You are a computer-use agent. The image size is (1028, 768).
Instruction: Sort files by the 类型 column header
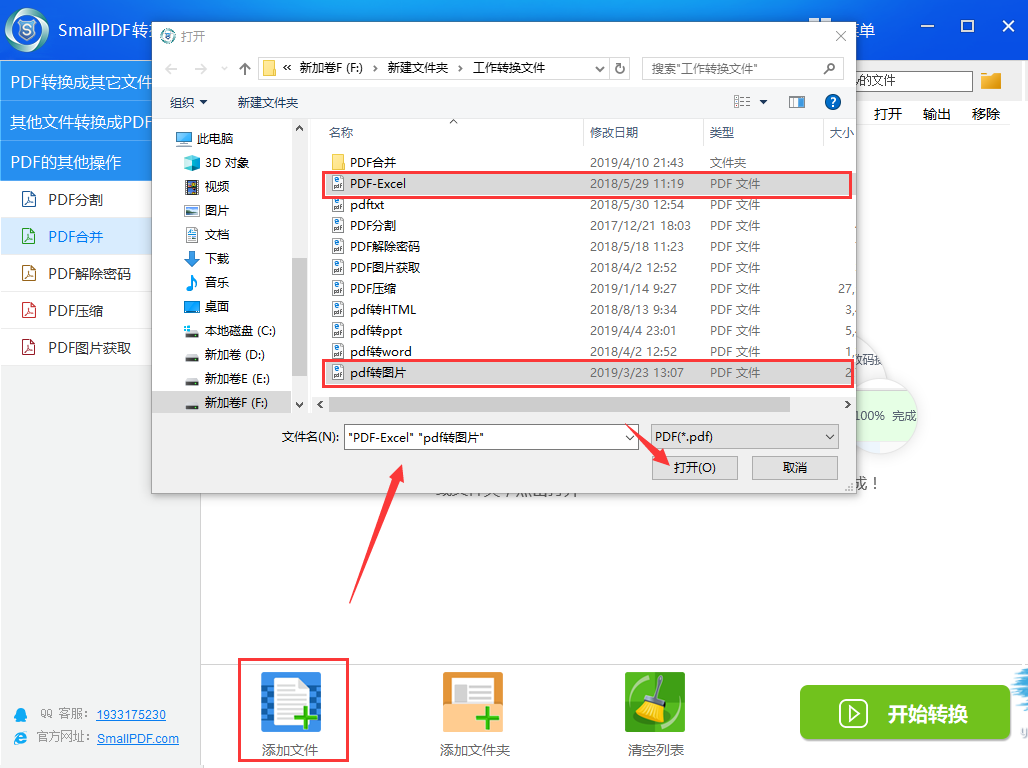tap(721, 132)
